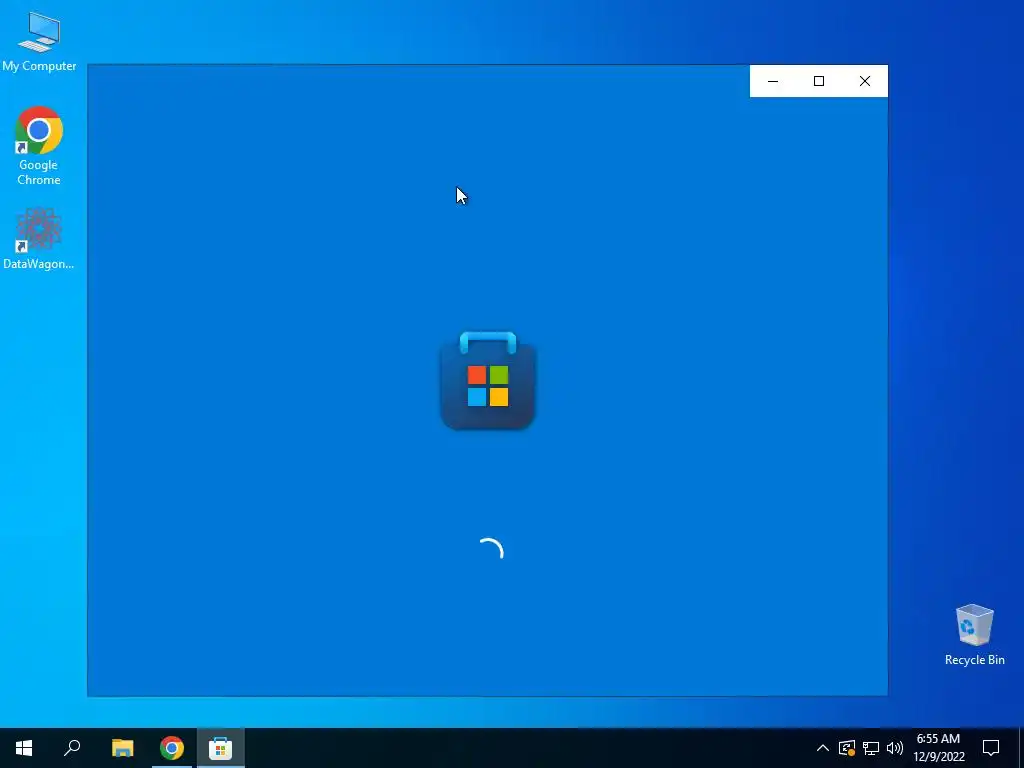Image resolution: width=1024 pixels, height=768 pixels.
Task: Show hidden system tray icons
Action: coord(823,748)
